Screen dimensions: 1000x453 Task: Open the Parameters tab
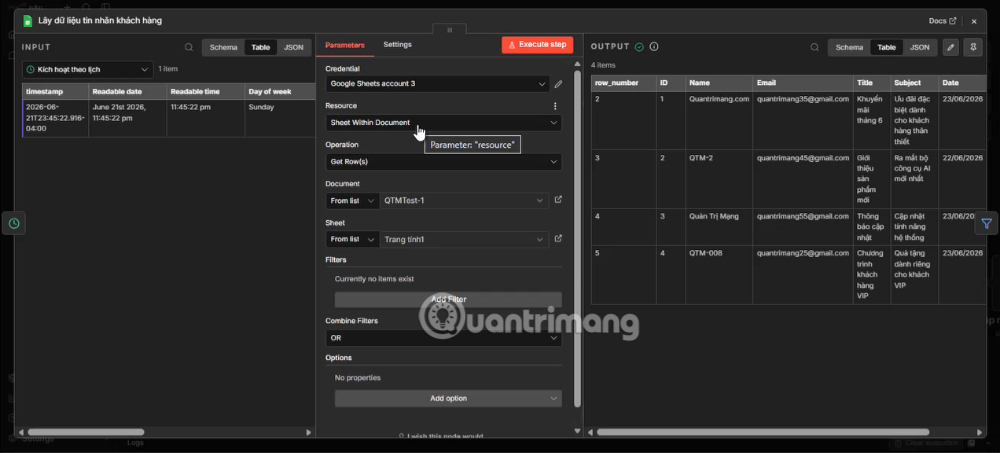coord(345,45)
